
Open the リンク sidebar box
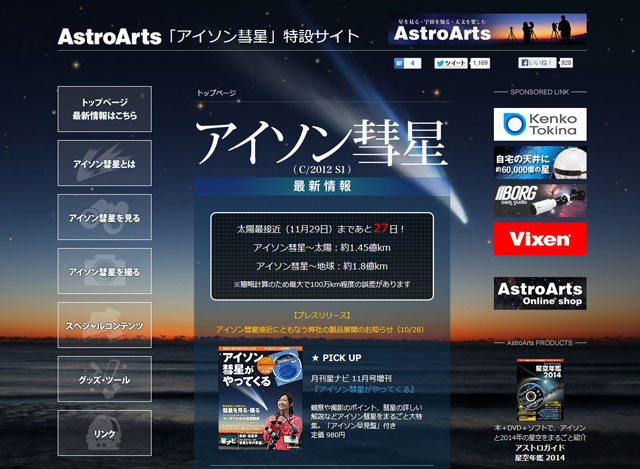pos(104,433)
